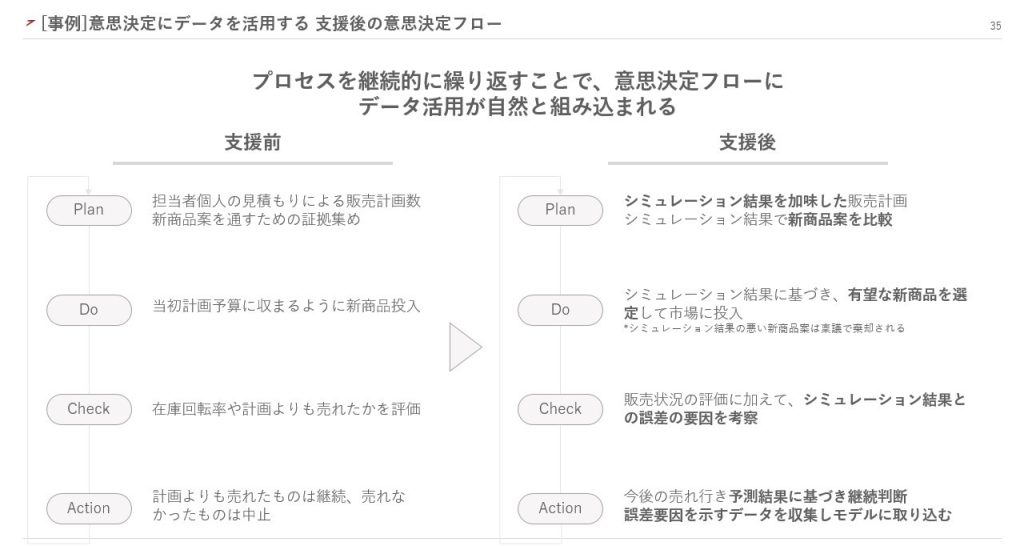Click the triangle arrow between the two flows
Screen dimensions: 1024x546
(x=466, y=347)
